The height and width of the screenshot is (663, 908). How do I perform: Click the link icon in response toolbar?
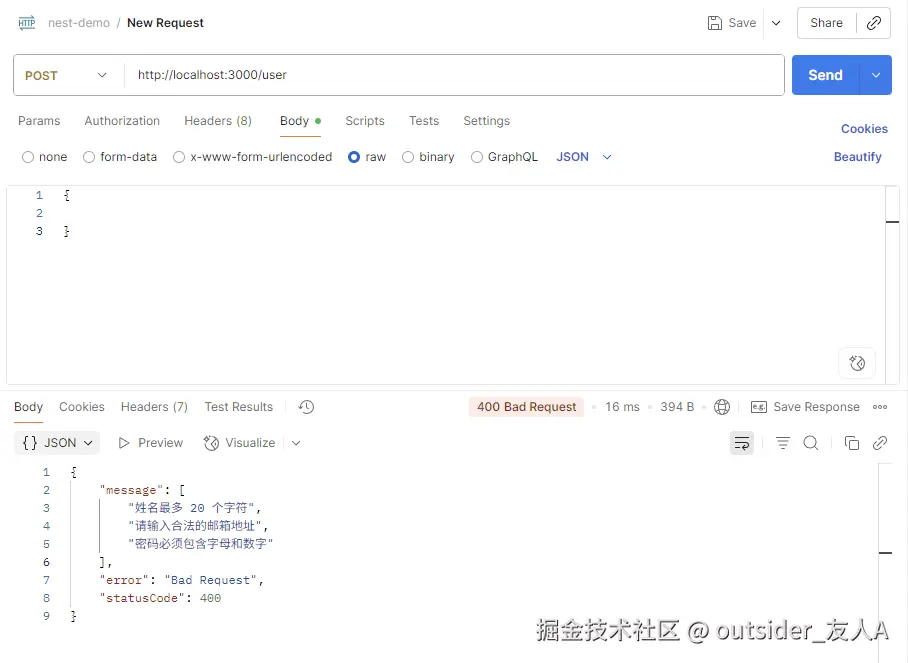click(881, 443)
